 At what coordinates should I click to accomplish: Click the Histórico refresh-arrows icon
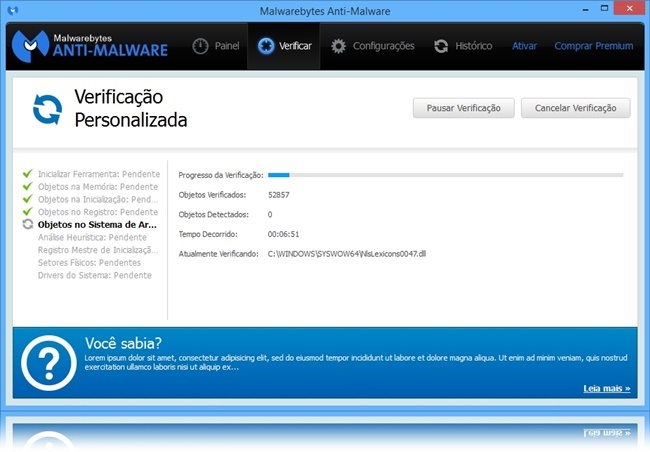point(441,46)
